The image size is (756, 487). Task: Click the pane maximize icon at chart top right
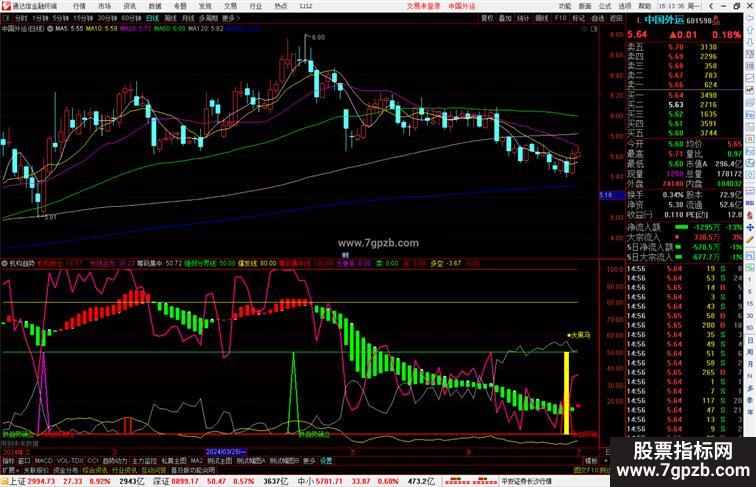click(594, 29)
